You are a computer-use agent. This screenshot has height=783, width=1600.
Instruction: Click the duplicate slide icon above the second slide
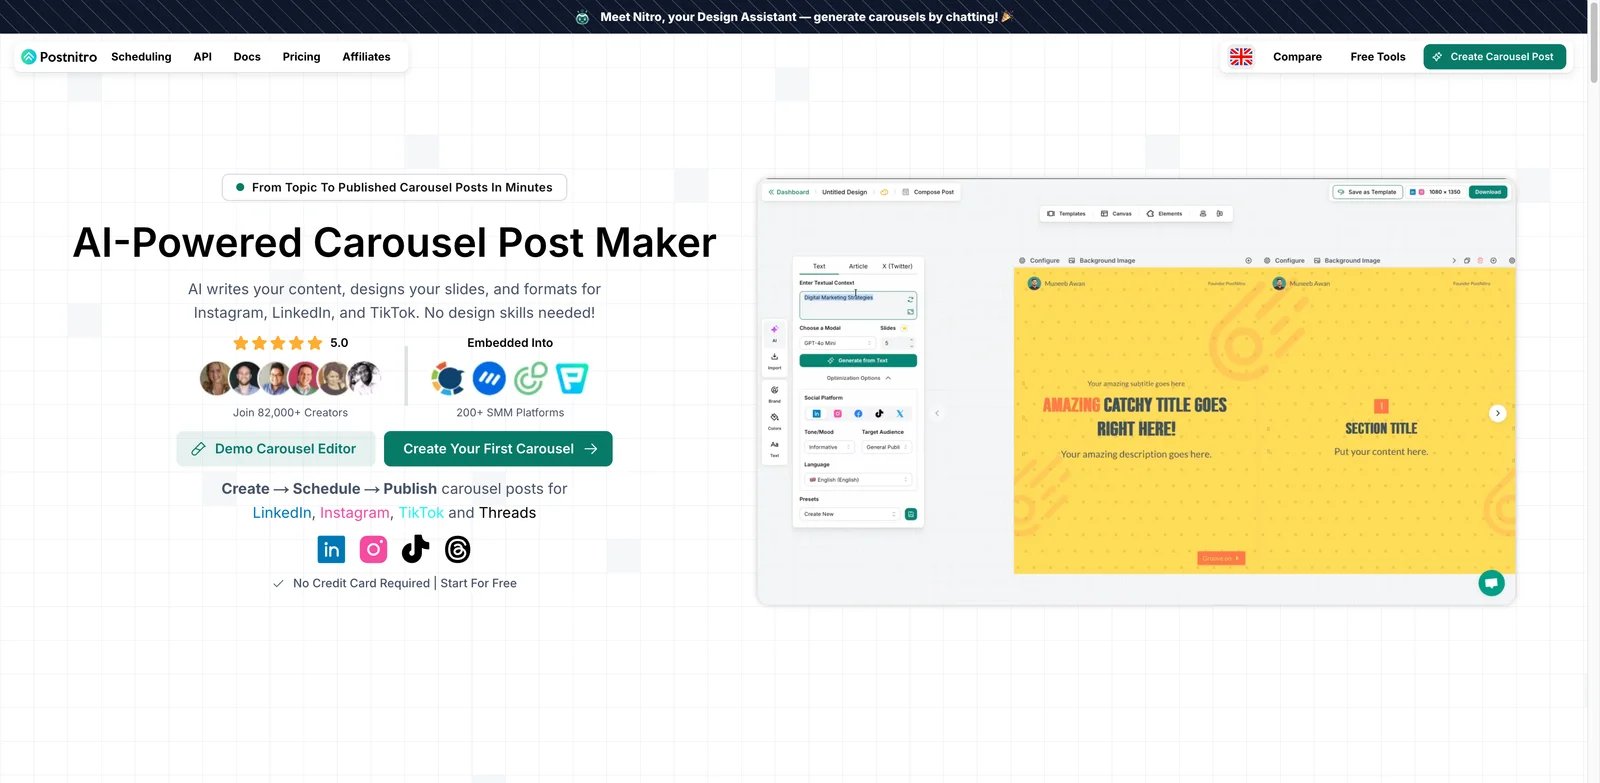pyautogui.click(x=1467, y=260)
